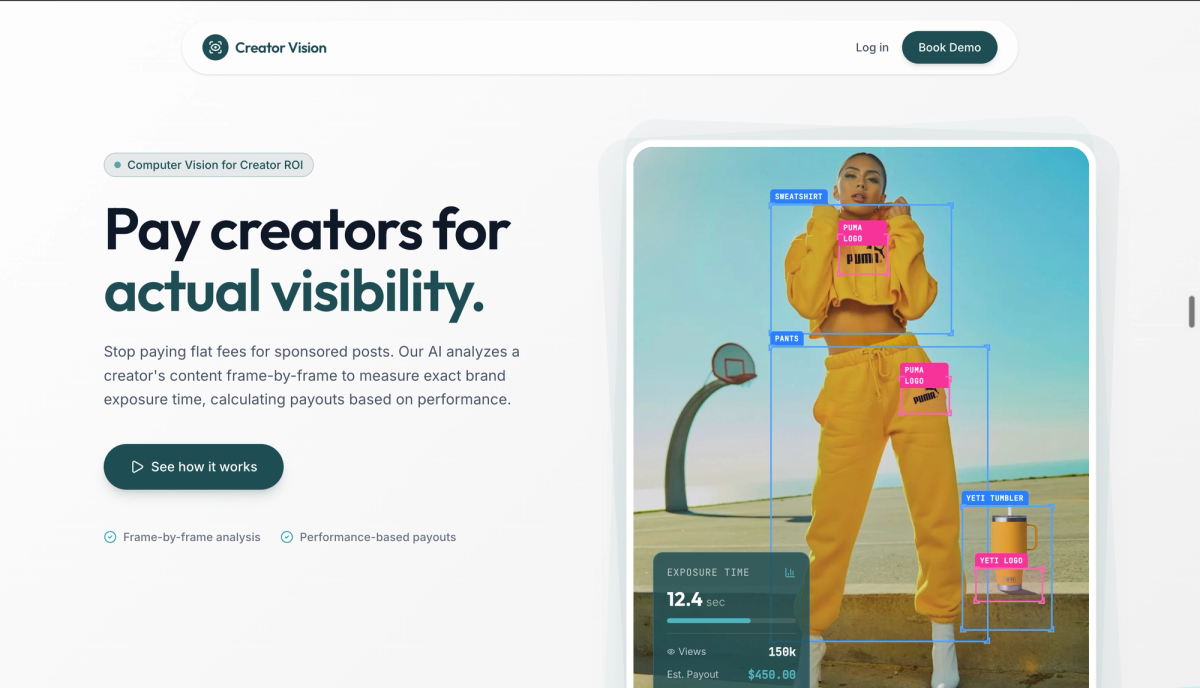
Task: Click the Performance-based payouts text
Action: coord(377,537)
